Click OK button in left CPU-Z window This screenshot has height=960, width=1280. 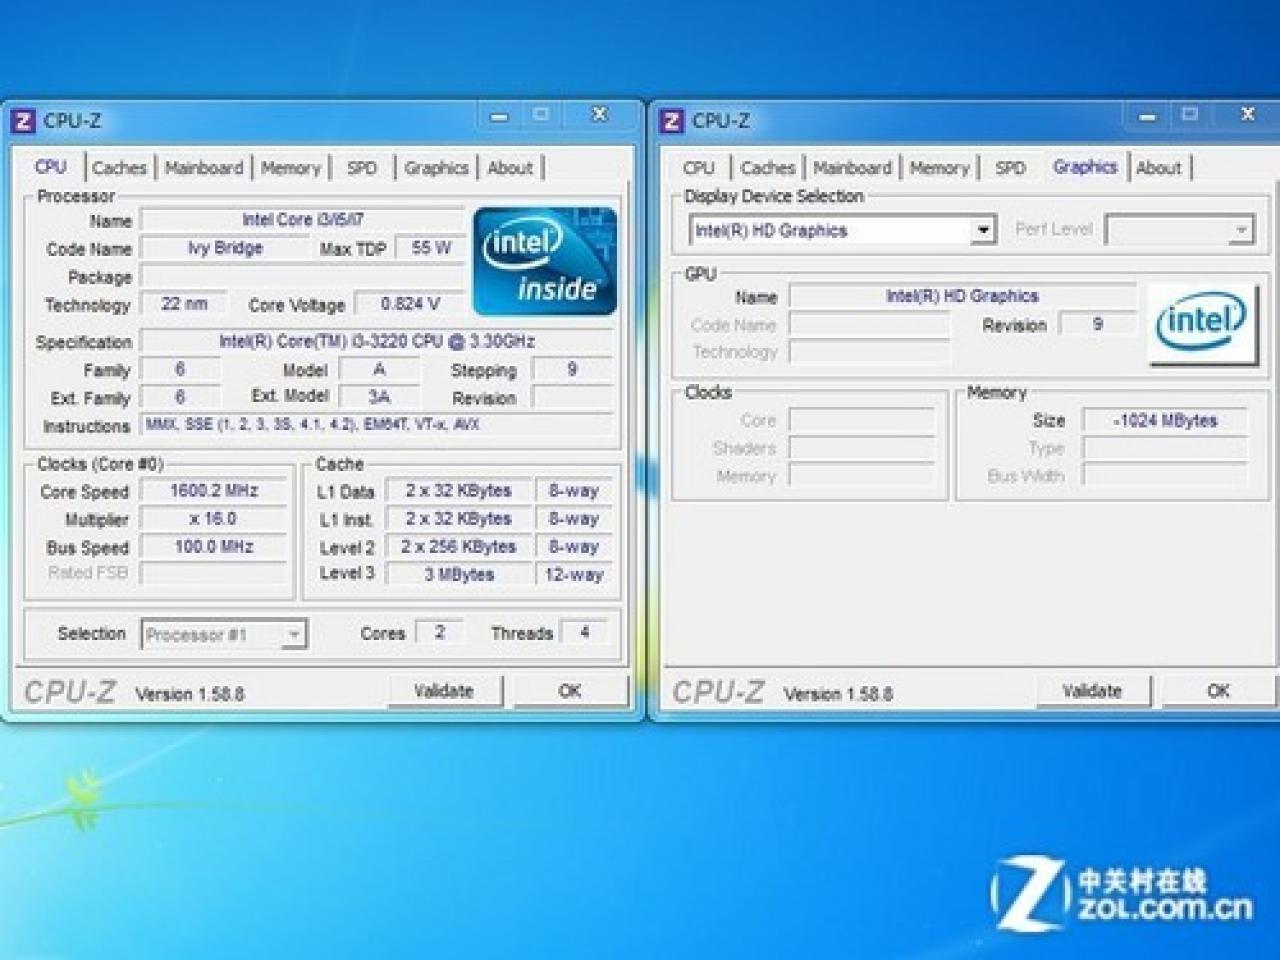click(570, 691)
